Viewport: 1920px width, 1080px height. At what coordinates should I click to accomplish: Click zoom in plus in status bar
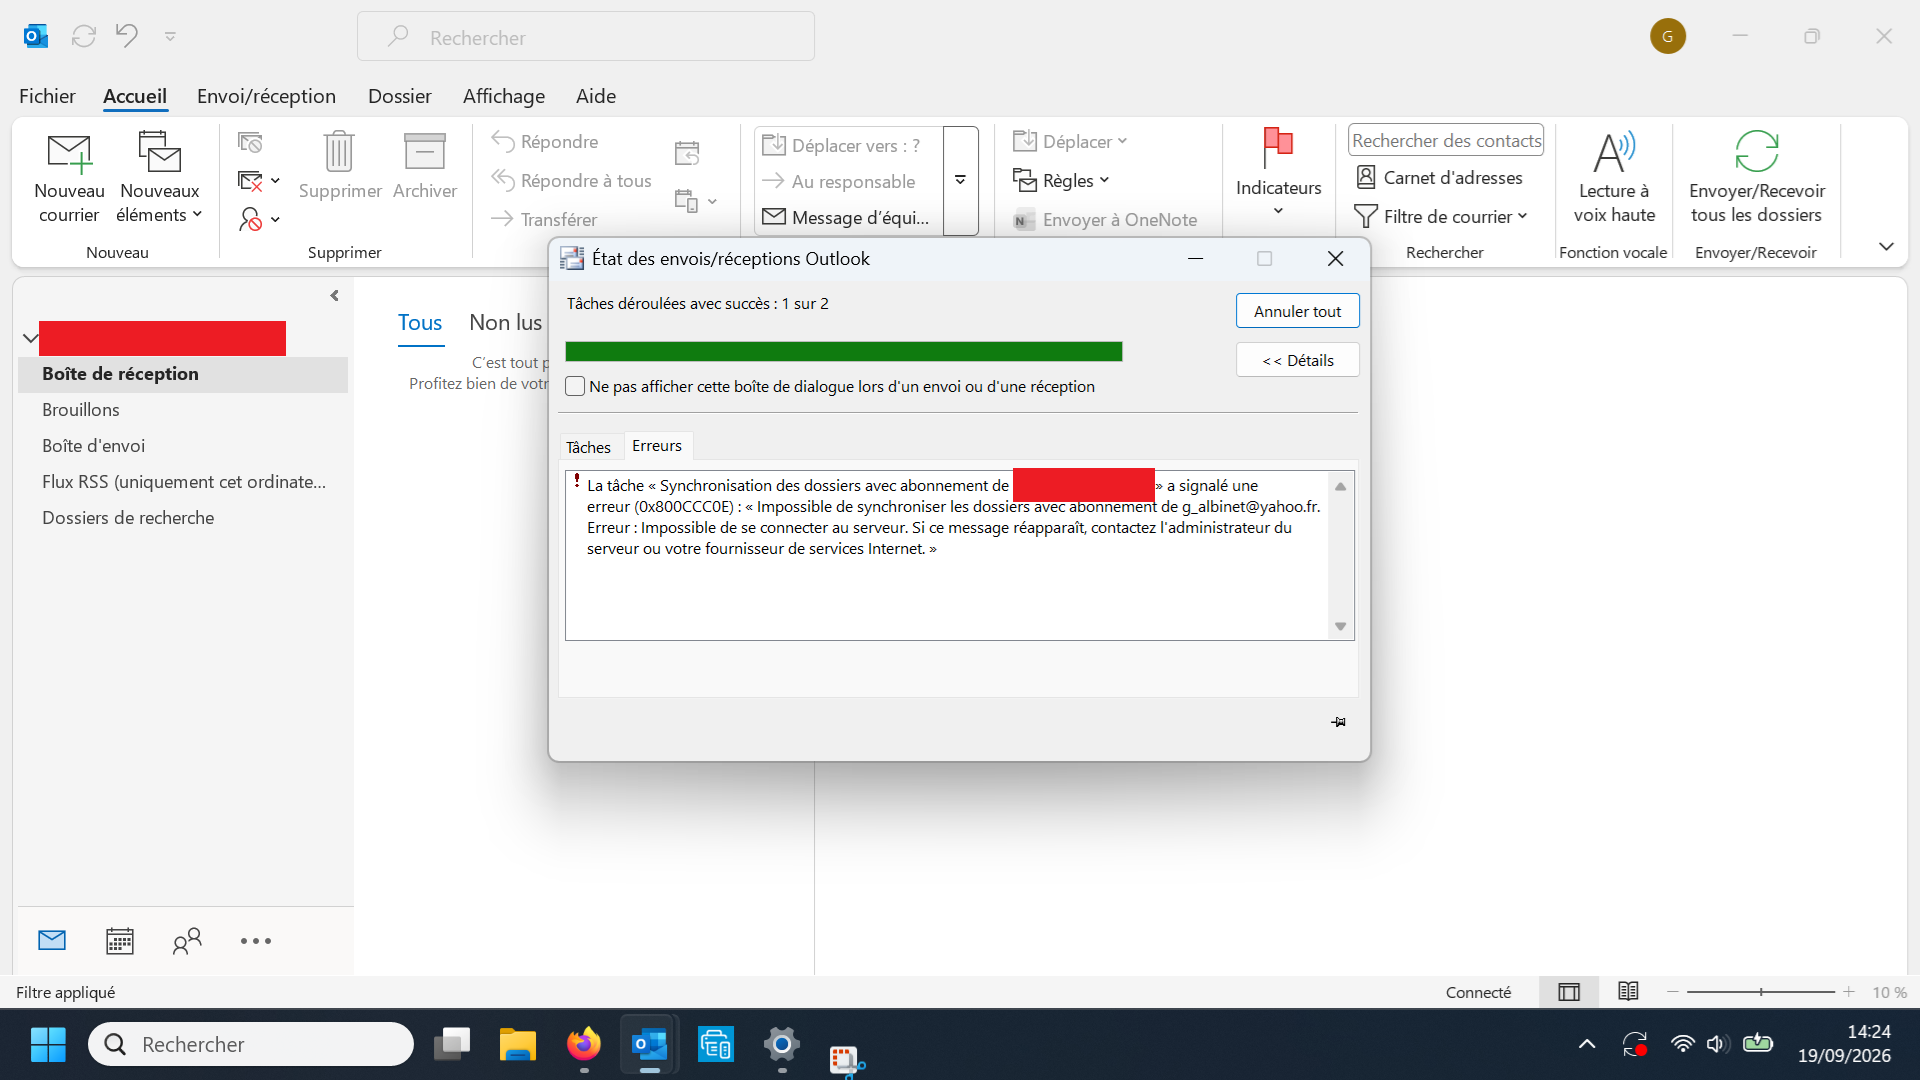tap(1849, 992)
